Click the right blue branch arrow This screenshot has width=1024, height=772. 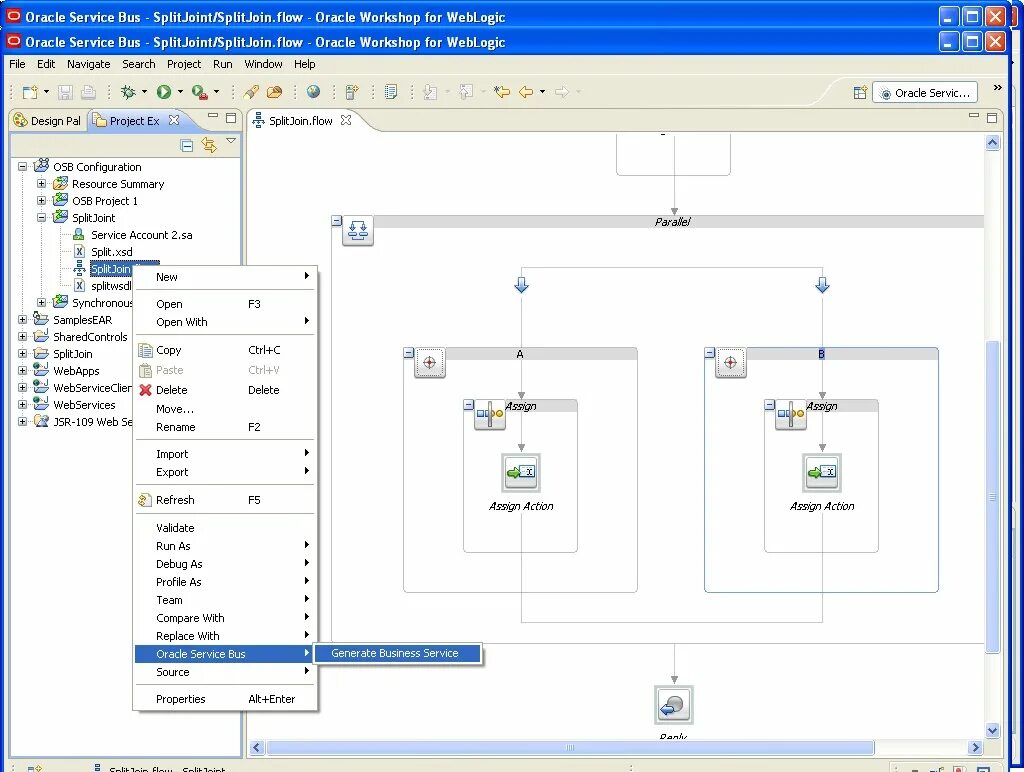point(822,285)
